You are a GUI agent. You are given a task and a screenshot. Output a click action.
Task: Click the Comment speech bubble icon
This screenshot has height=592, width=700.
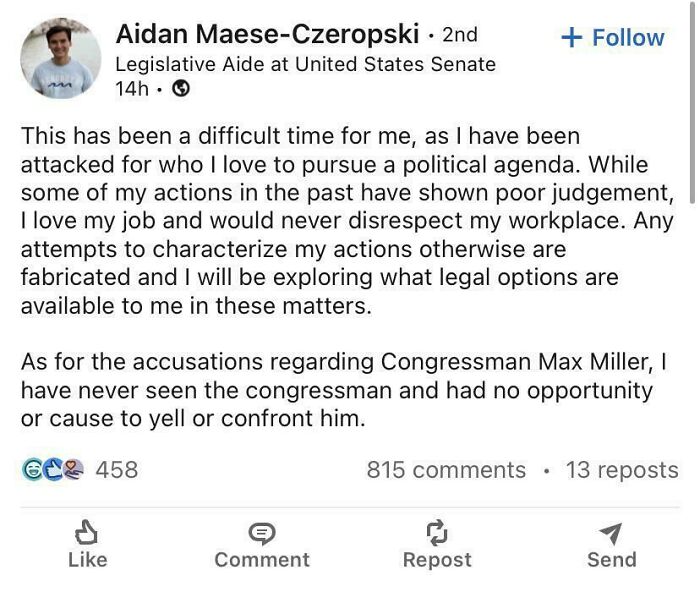click(262, 533)
